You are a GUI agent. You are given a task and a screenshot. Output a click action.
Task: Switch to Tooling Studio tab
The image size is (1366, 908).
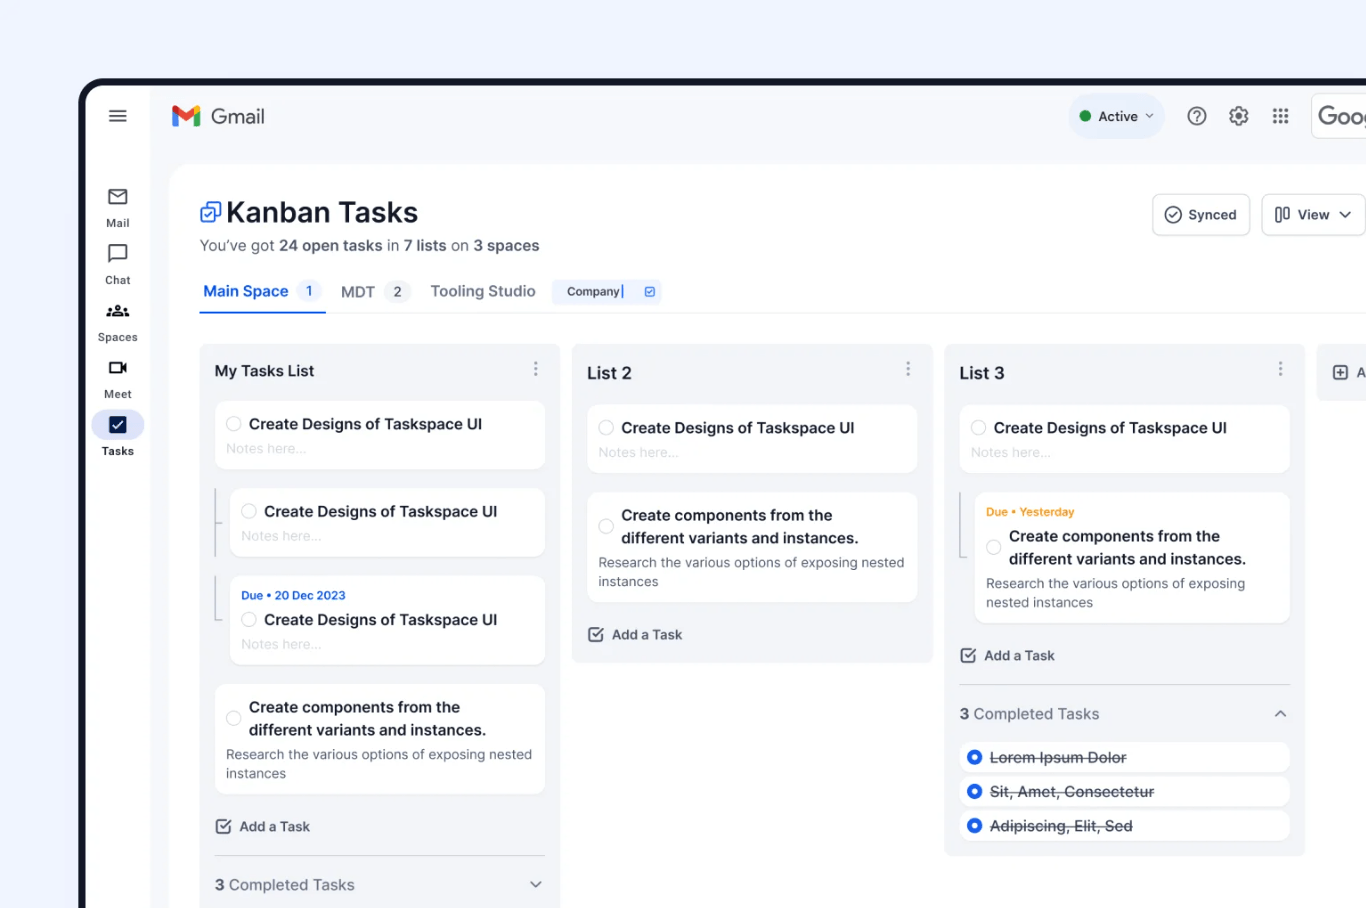pyautogui.click(x=483, y=291)
